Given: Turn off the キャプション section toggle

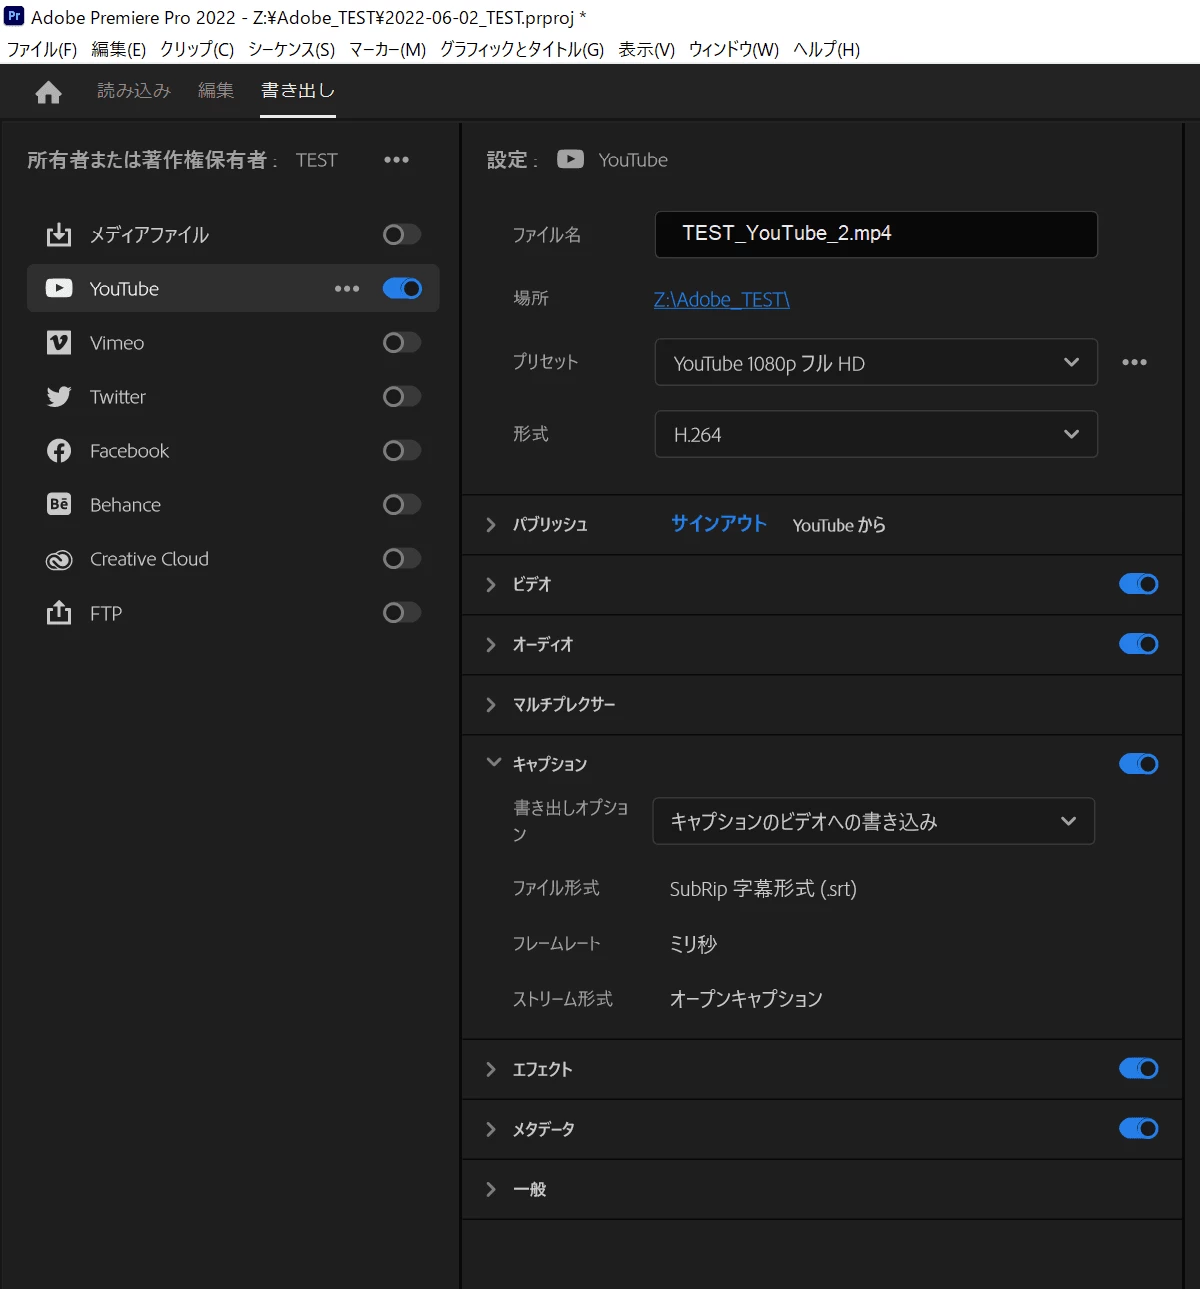Looking at the screenshot, I should pyautogui.click(x=1138, y=764).
